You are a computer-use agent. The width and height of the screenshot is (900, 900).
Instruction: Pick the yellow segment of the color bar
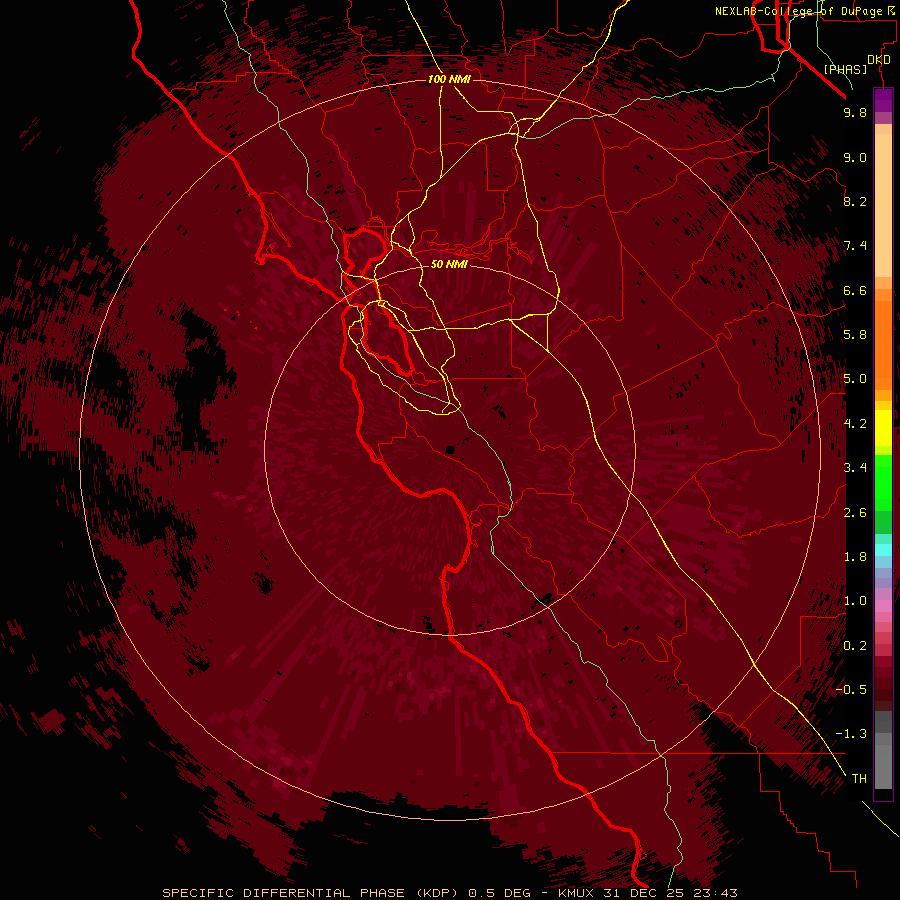(883, 428)
